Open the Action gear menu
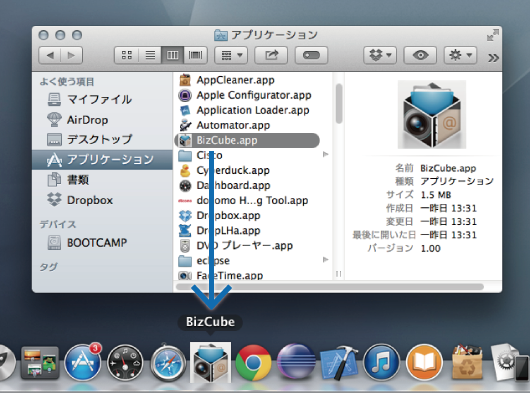The width and height of the screenshot is (530, 393). pos(460,55)
